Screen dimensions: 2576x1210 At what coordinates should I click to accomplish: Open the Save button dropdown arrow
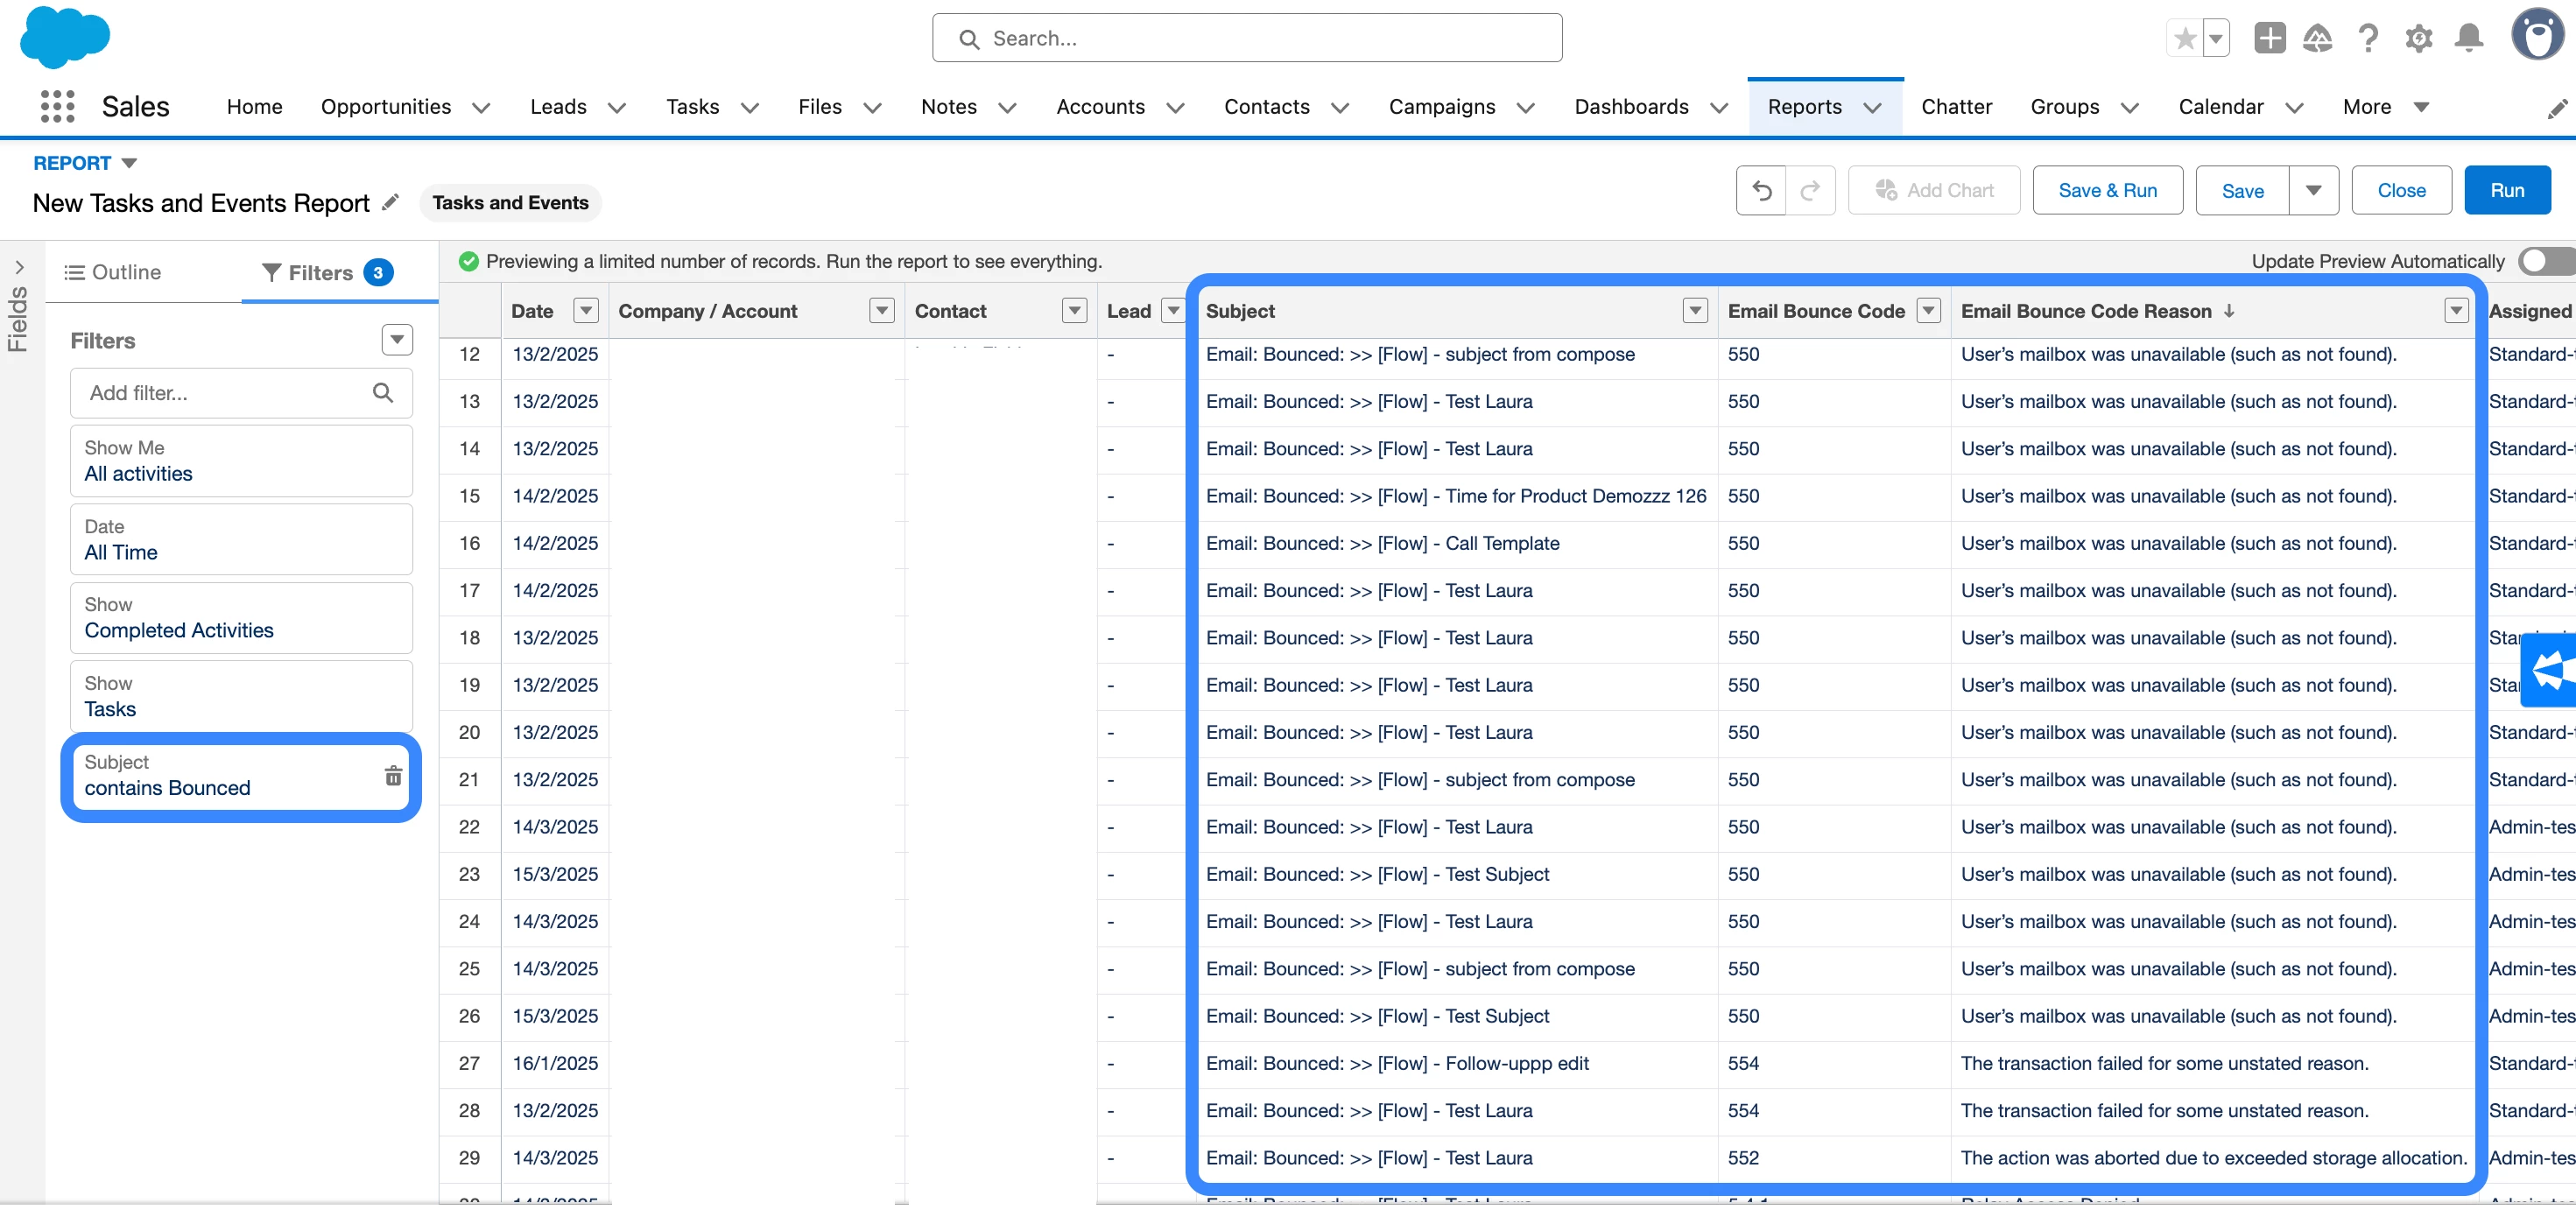tap(2313, 190)
